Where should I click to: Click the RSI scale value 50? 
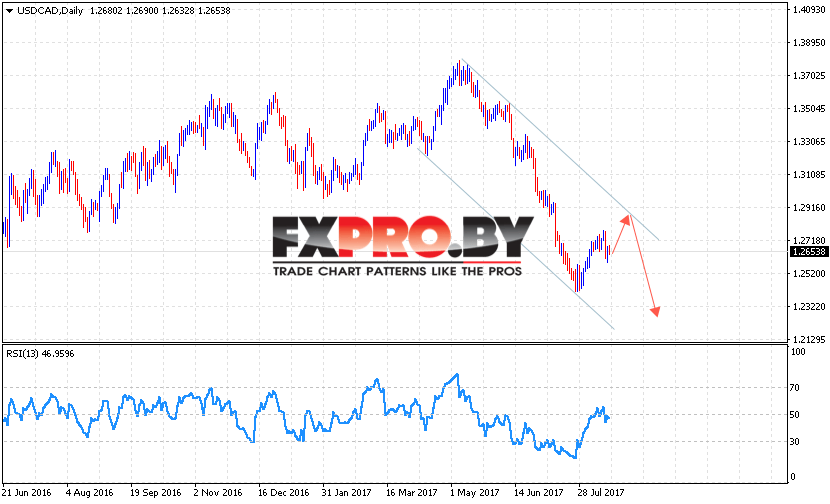[x=795, y=415]
